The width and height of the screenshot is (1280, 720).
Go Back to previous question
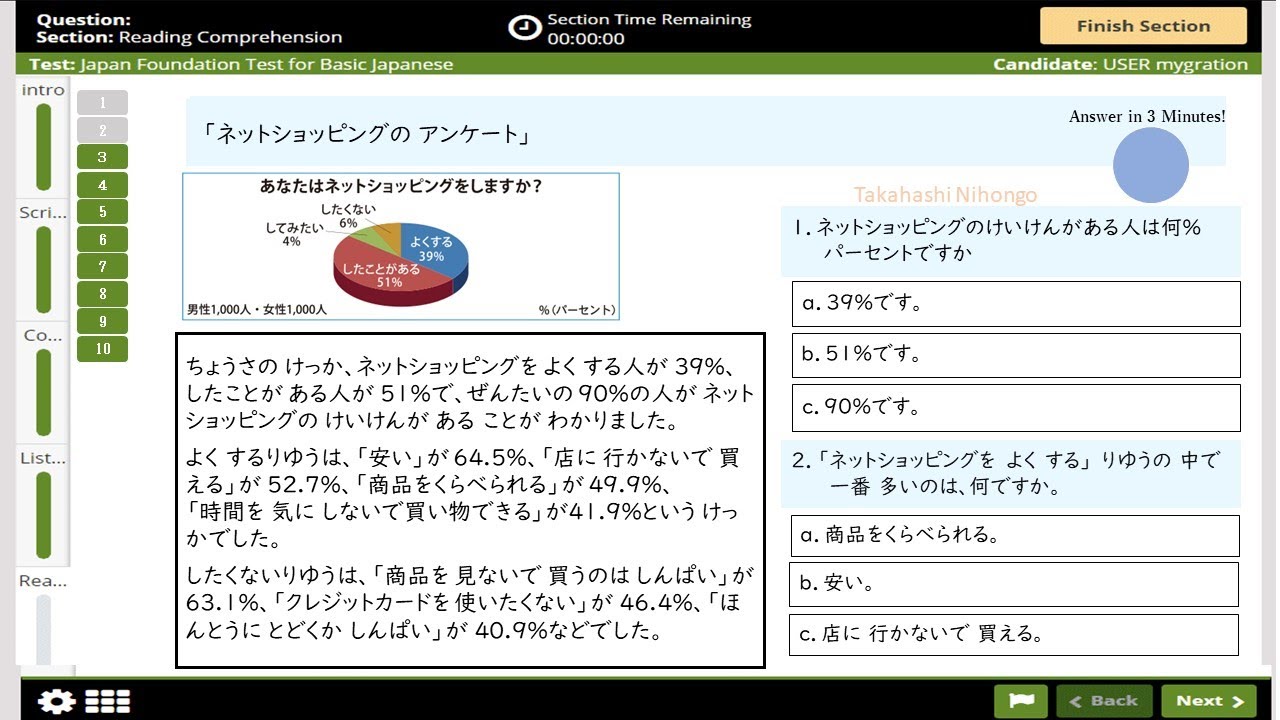point(1104,701)
